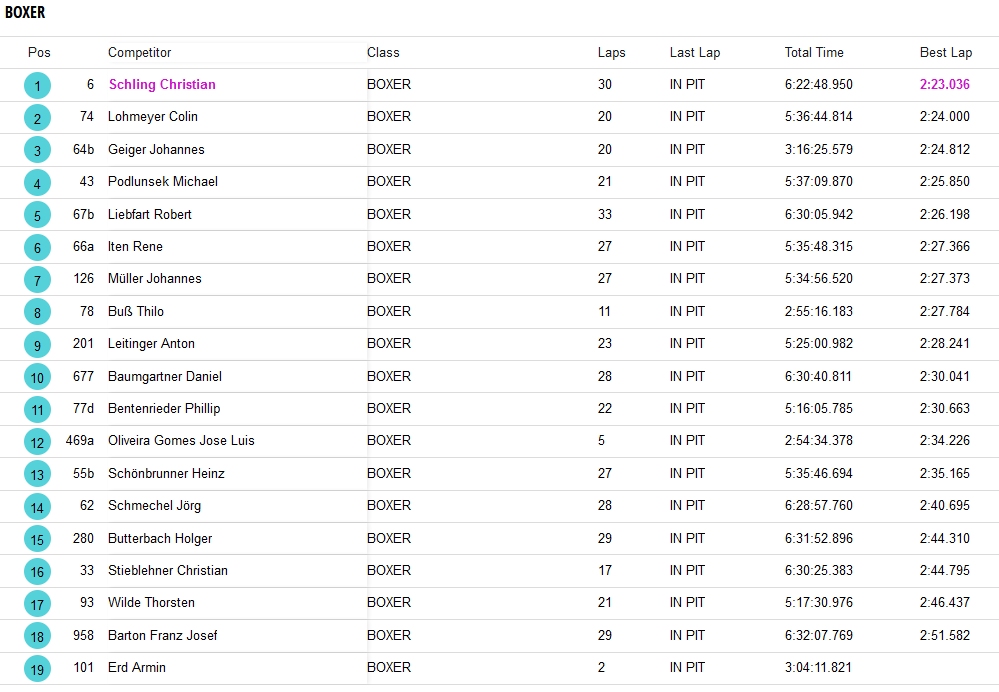Select Barton Franz Josef competitor name
The width and height of the screenshot is (999, 692).
pos(162,636)
